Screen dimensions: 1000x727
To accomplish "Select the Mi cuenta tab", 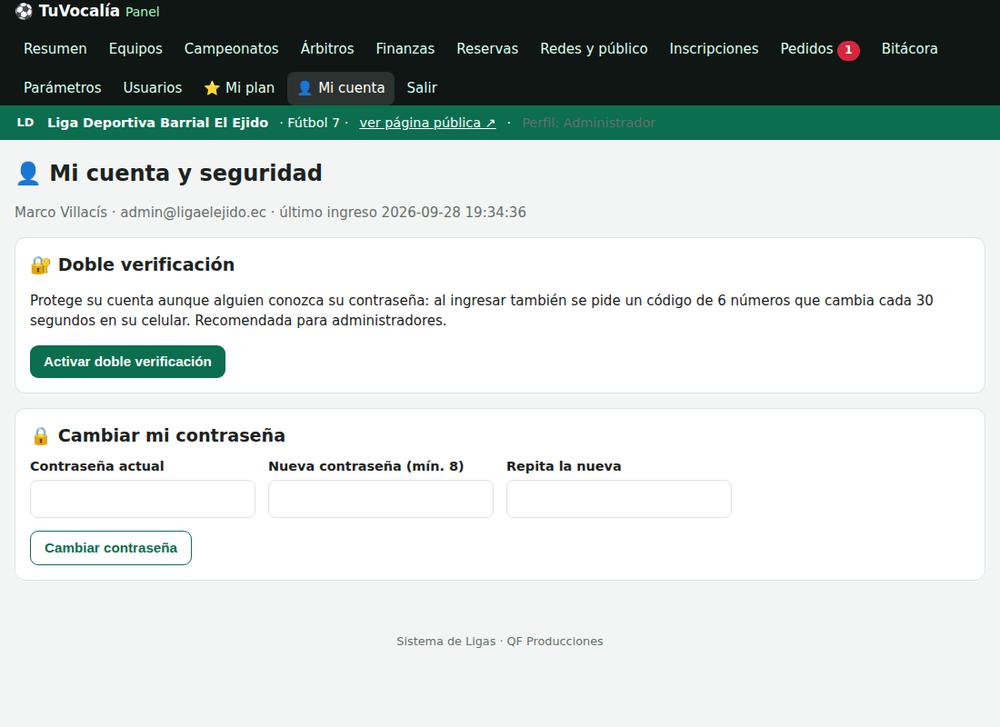I will click(x=341, y=87).
